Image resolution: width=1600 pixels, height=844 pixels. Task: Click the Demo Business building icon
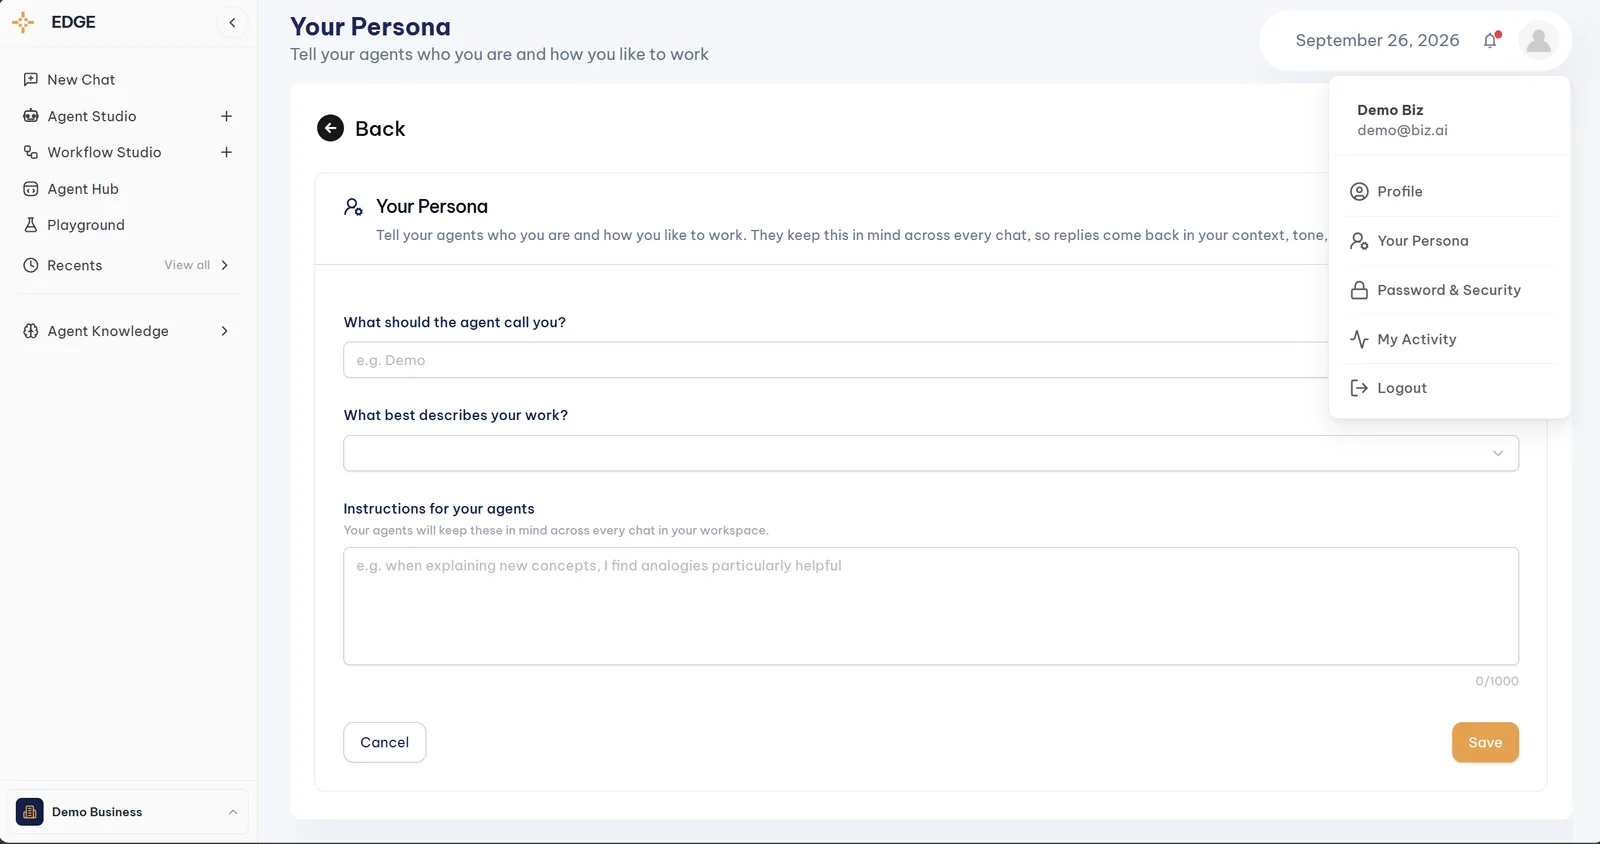pyautogui.click(x=30, y=812)
